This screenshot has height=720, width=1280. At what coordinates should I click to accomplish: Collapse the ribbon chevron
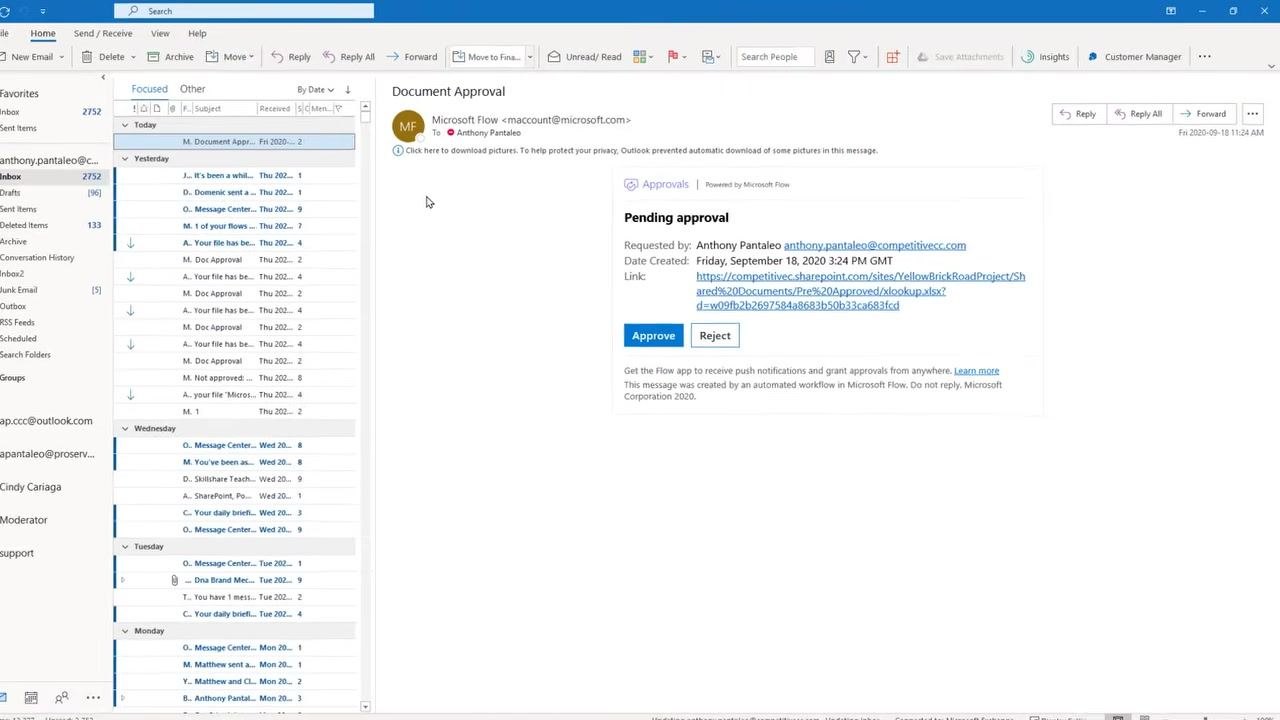click(1272, 66)
